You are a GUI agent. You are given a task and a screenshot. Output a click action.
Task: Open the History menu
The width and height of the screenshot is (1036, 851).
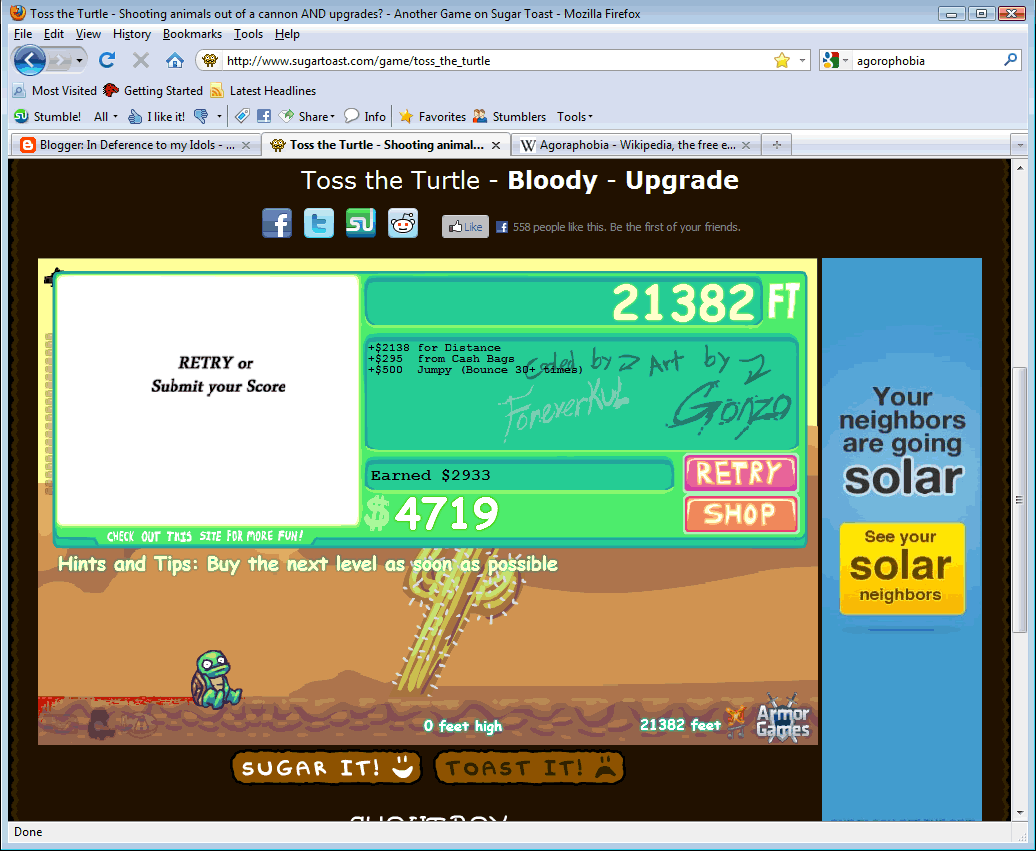point(131,34)
